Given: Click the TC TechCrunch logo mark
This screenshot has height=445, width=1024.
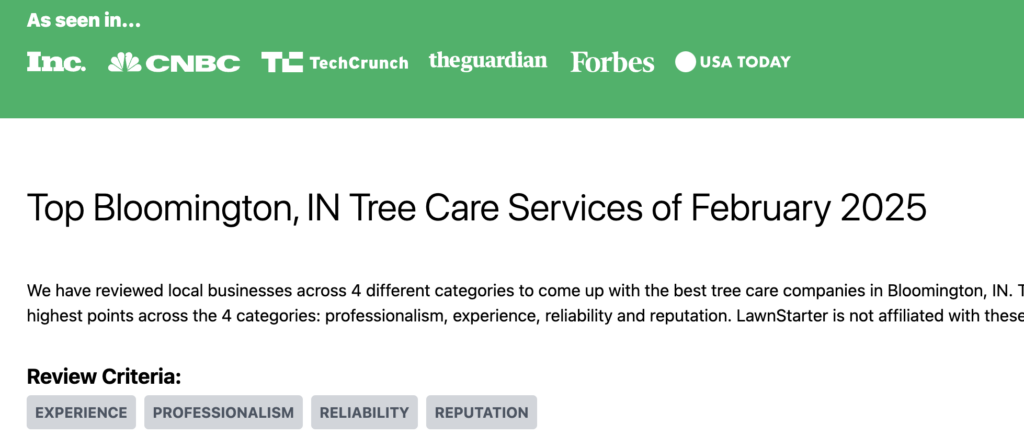Looking at the screenshot, I should tap(282, 62).
